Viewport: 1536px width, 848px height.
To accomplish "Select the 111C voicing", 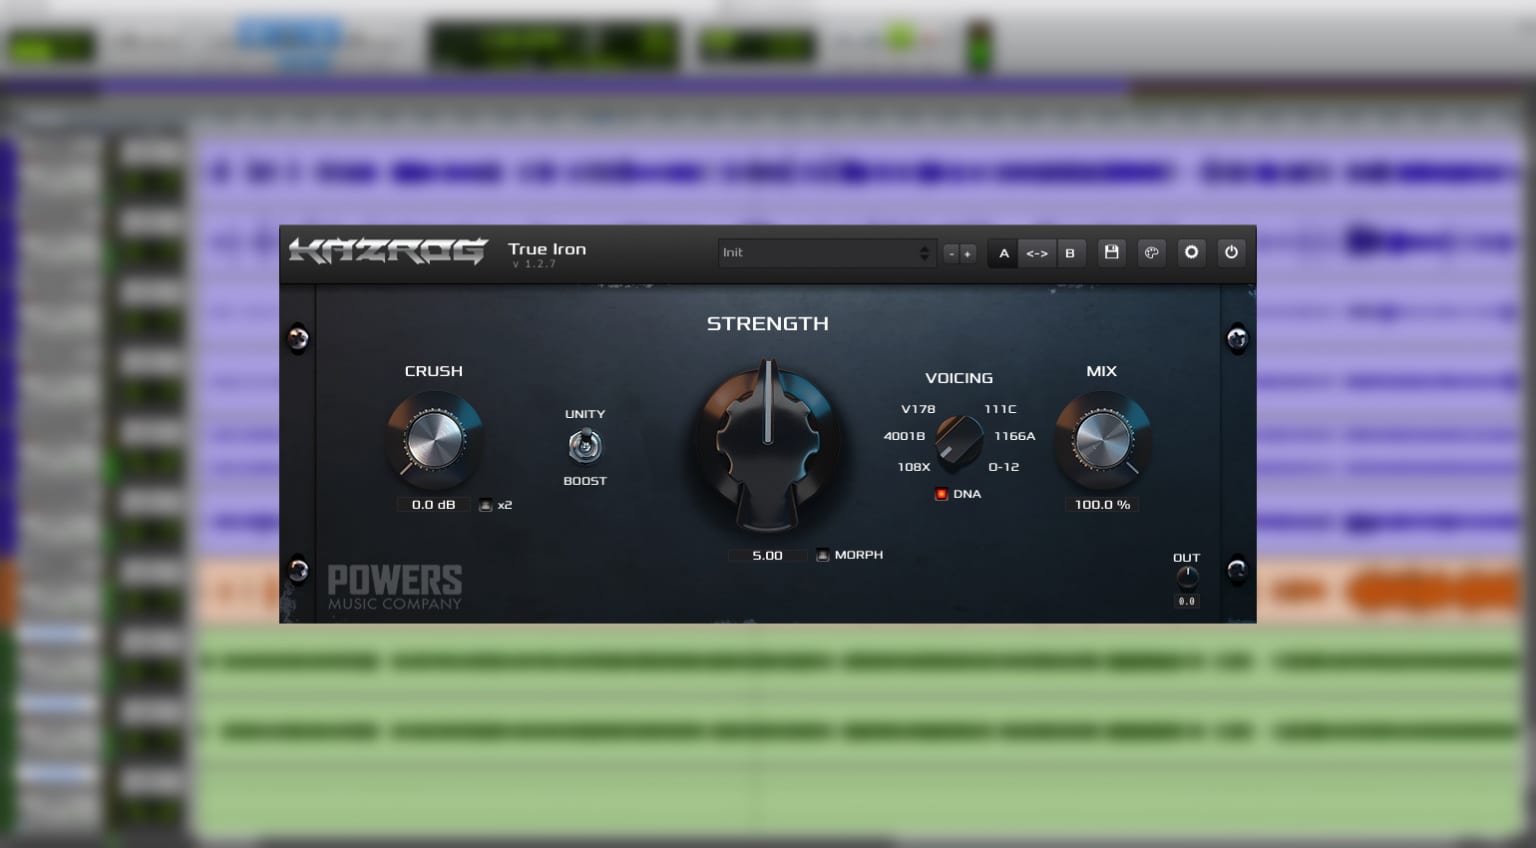I will pyautogui.click(x=1000, y=409).
